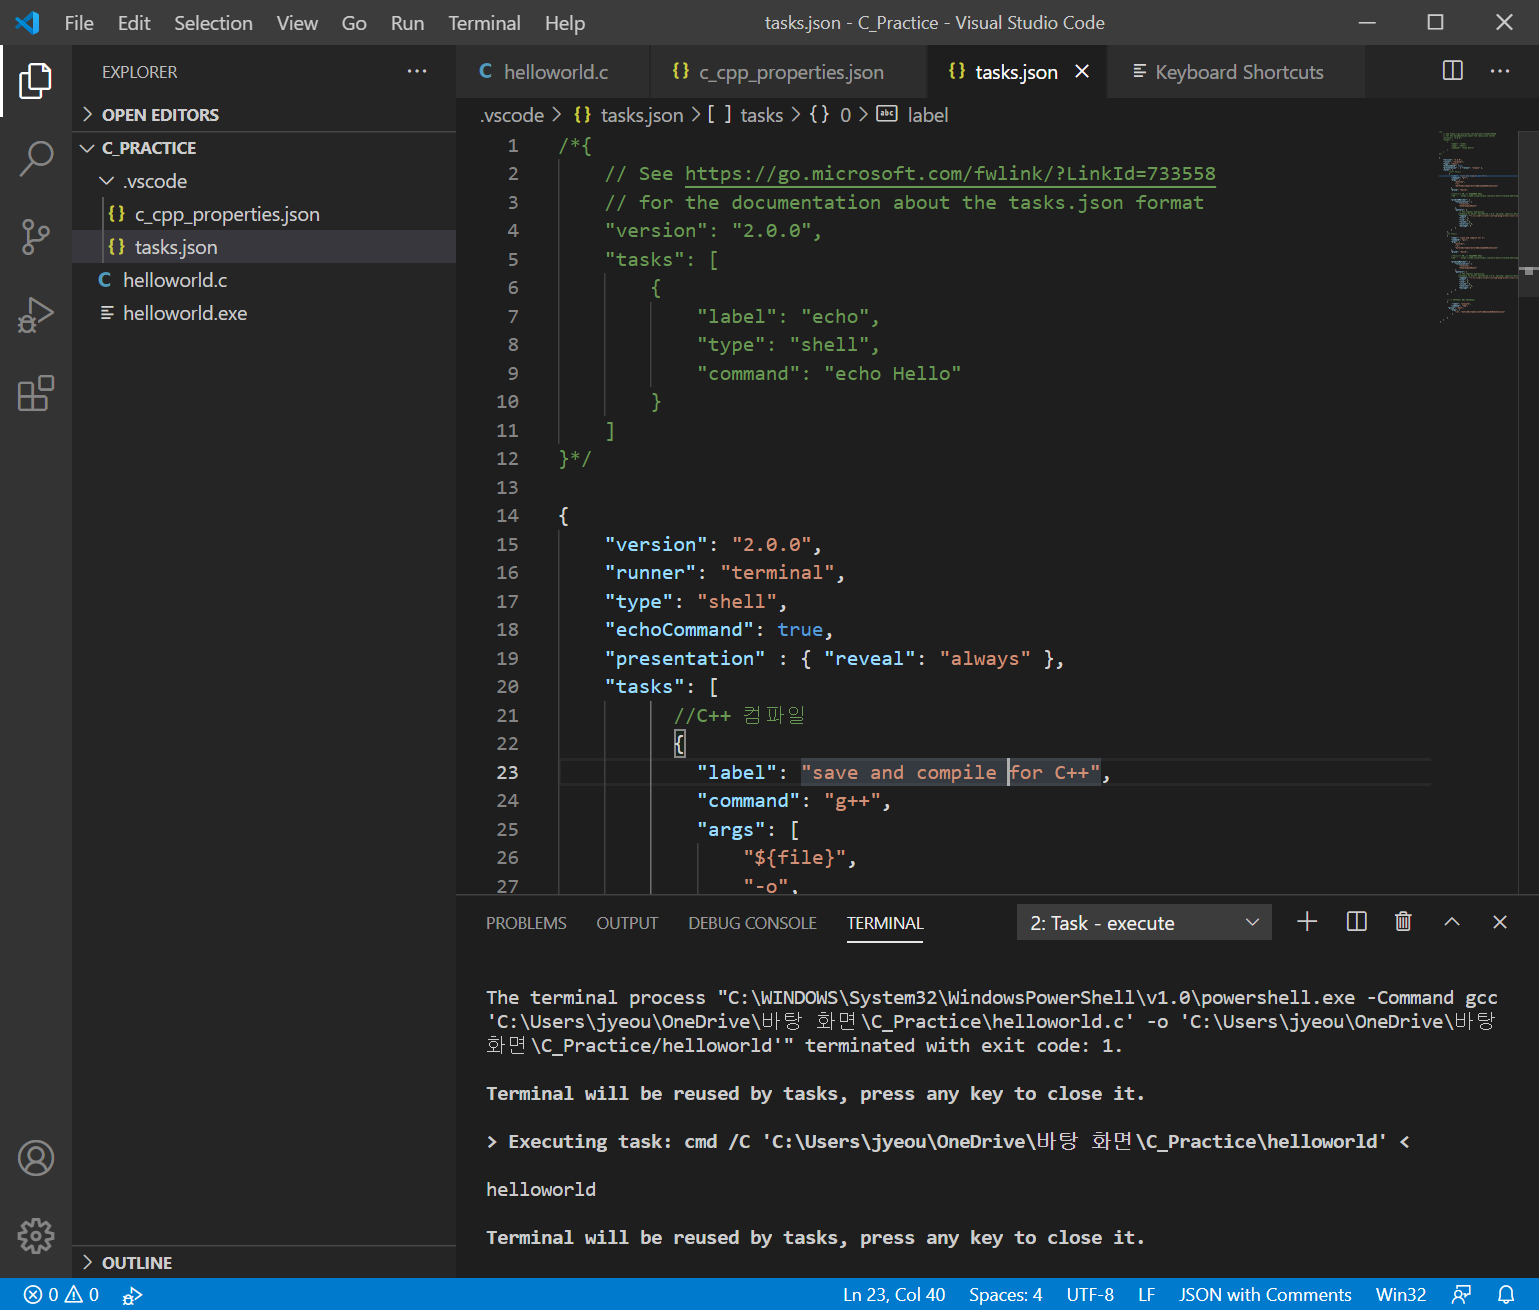The width and height of the screenshot is (1539, 1310).
Task: Expand the OUTLINE section
Action: pyautogui.click(x=264, y=1262)
